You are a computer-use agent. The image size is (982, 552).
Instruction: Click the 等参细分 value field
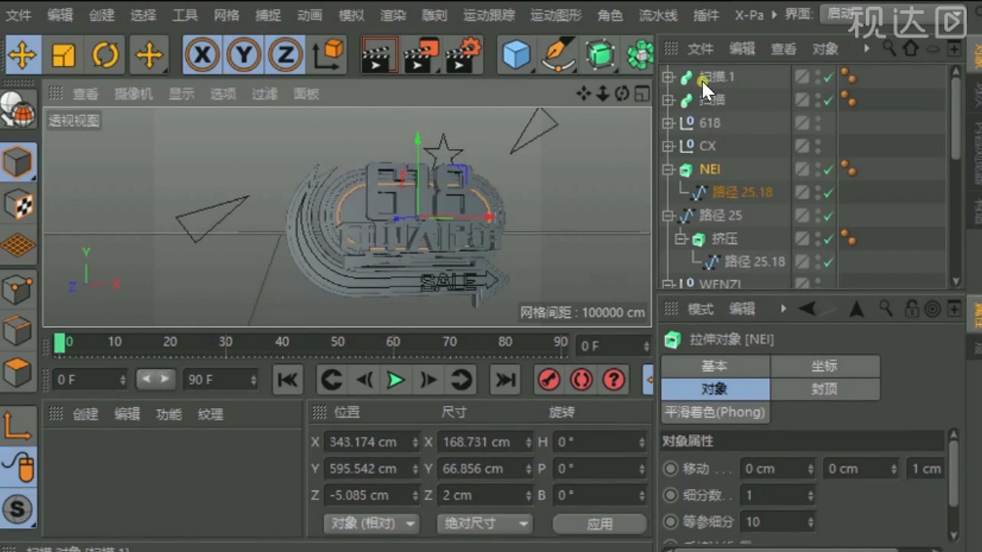pos(777,521)
